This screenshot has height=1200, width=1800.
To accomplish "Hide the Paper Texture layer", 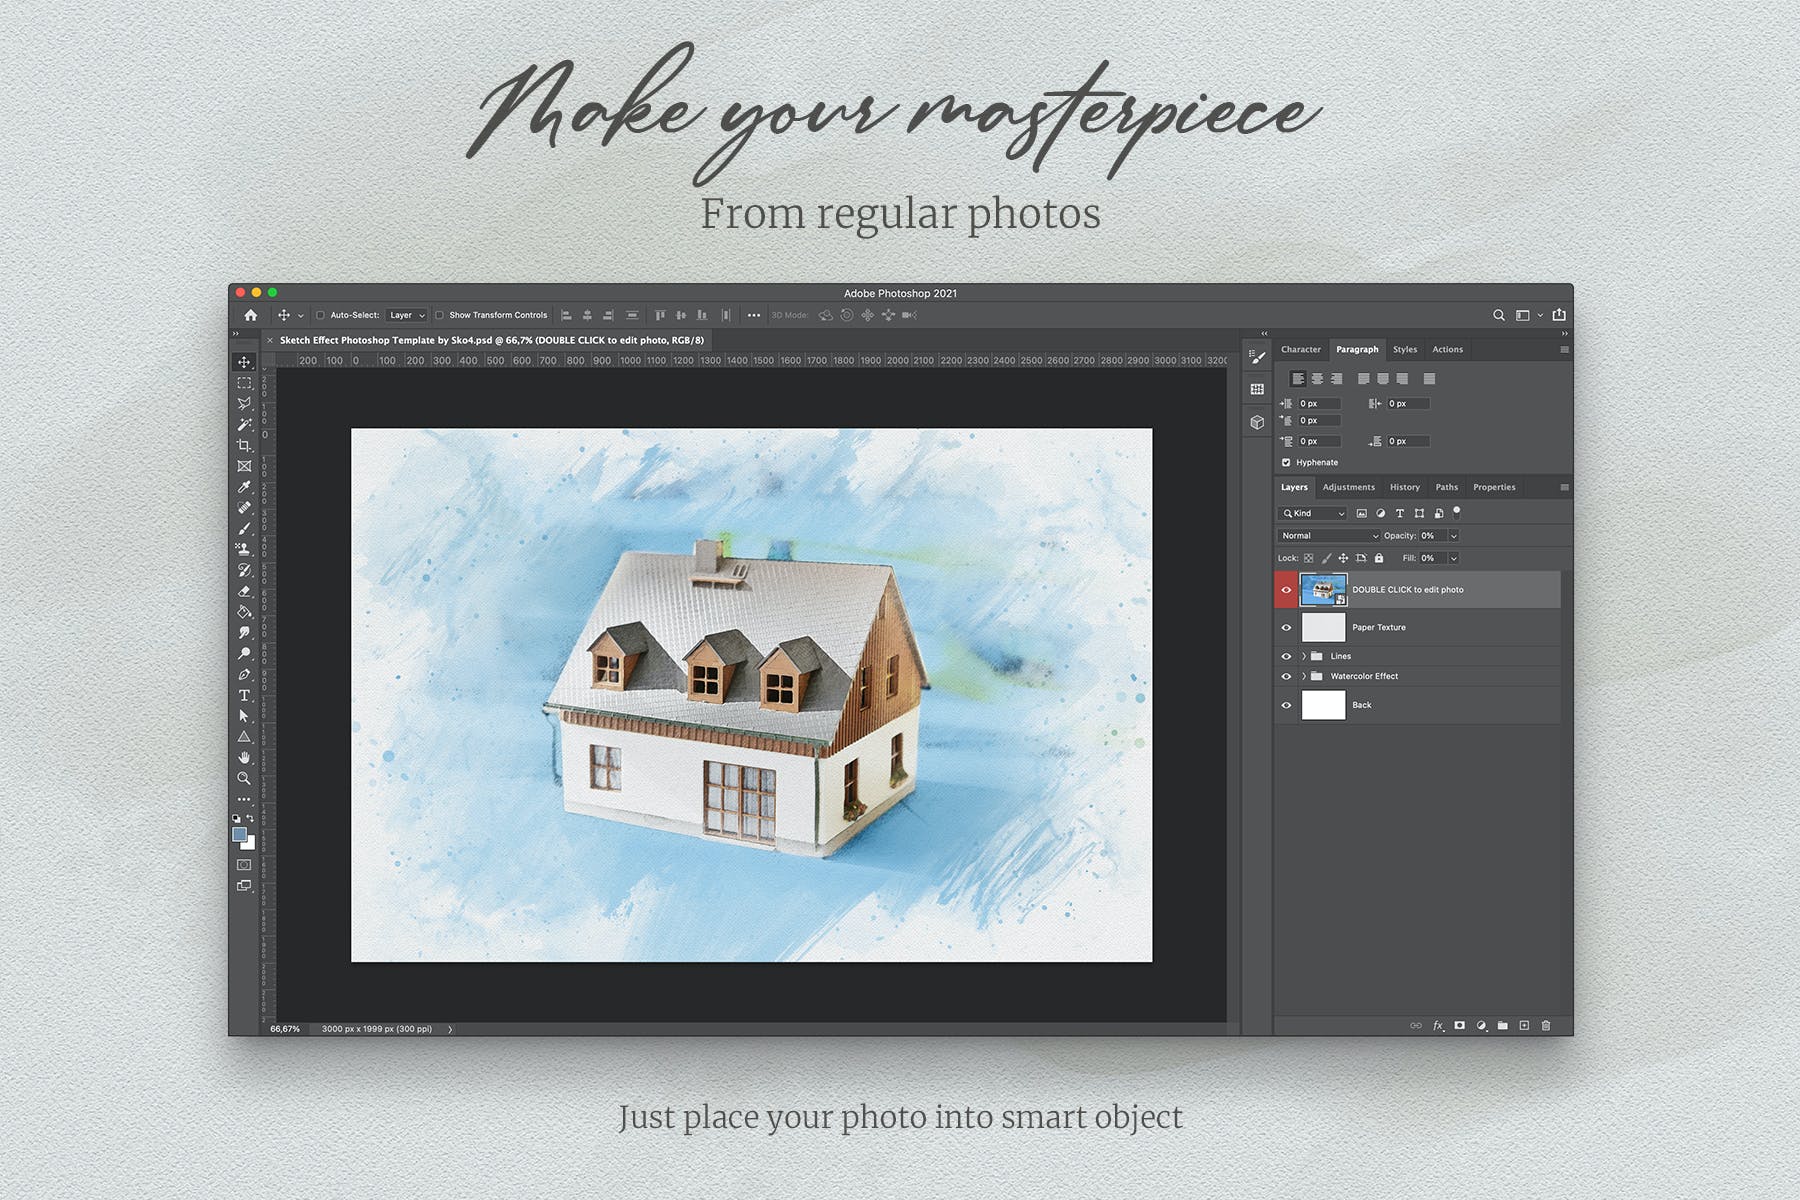I will (x=1286, y=628).
